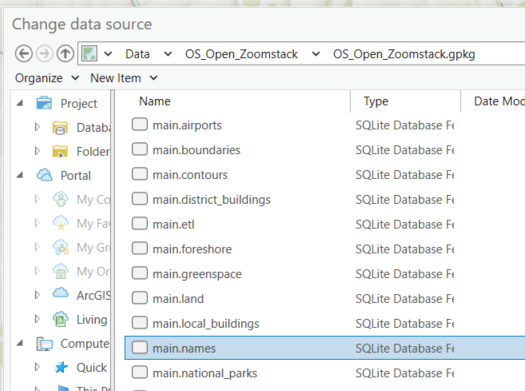This screenshot has height=391, width=525.
Task: Select the main.names checkbox
Action: pyautogui.click(x=140, y=347)
